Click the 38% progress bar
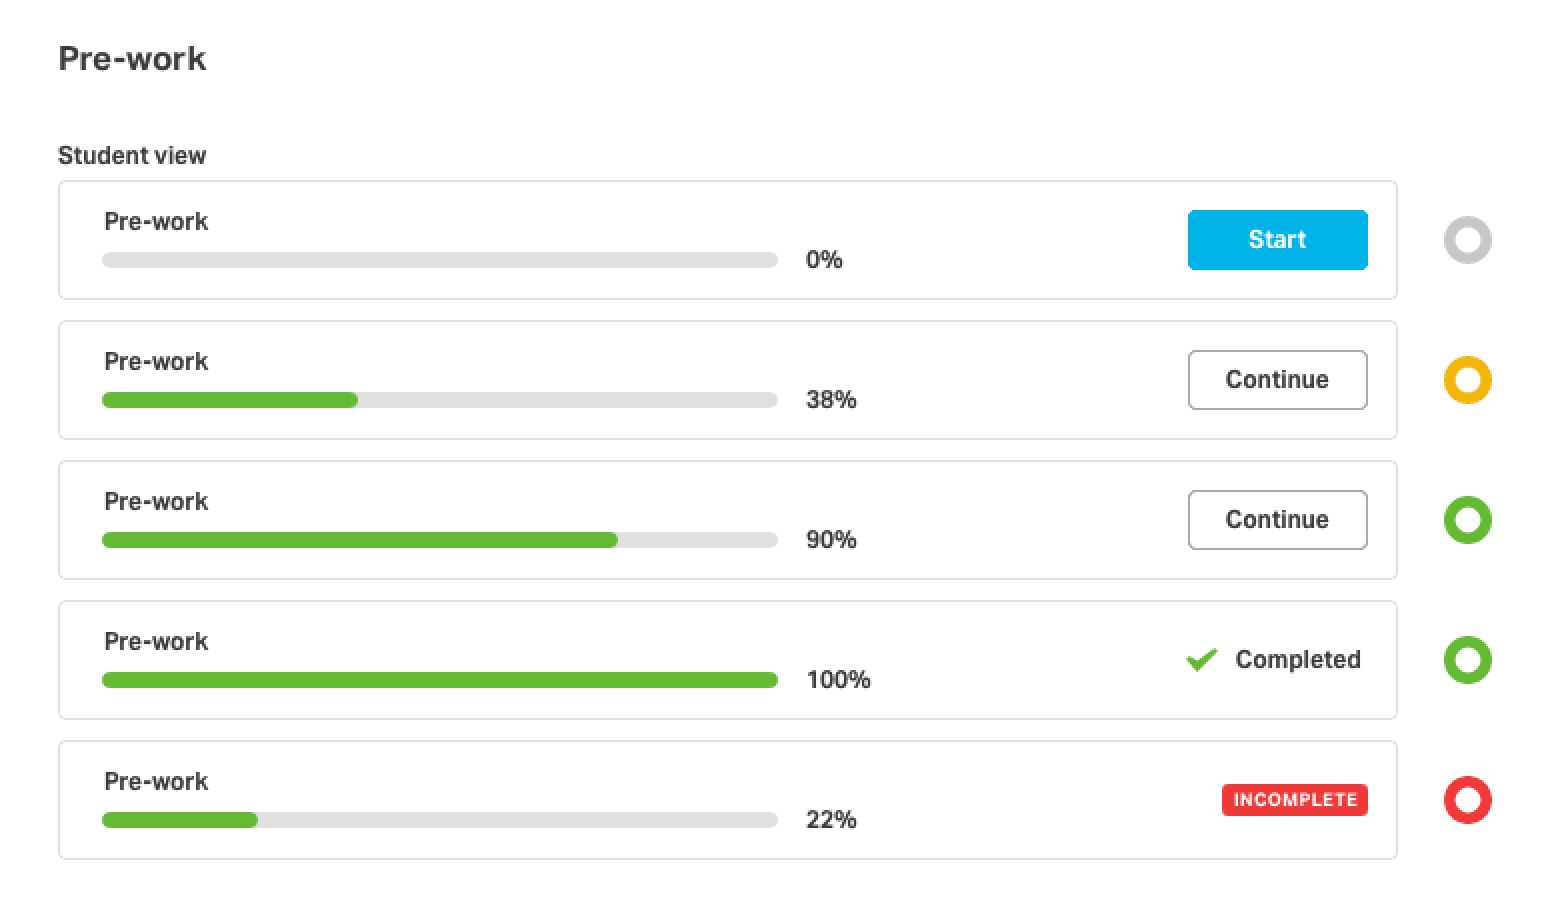 (x=440, y=400)
